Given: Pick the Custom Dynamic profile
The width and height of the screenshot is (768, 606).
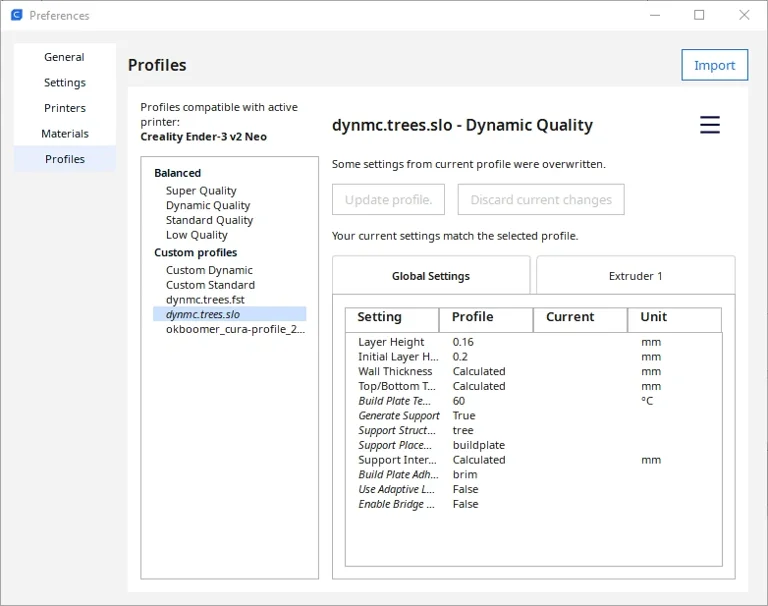Looking at the screenshot, I should coord(209,270).
